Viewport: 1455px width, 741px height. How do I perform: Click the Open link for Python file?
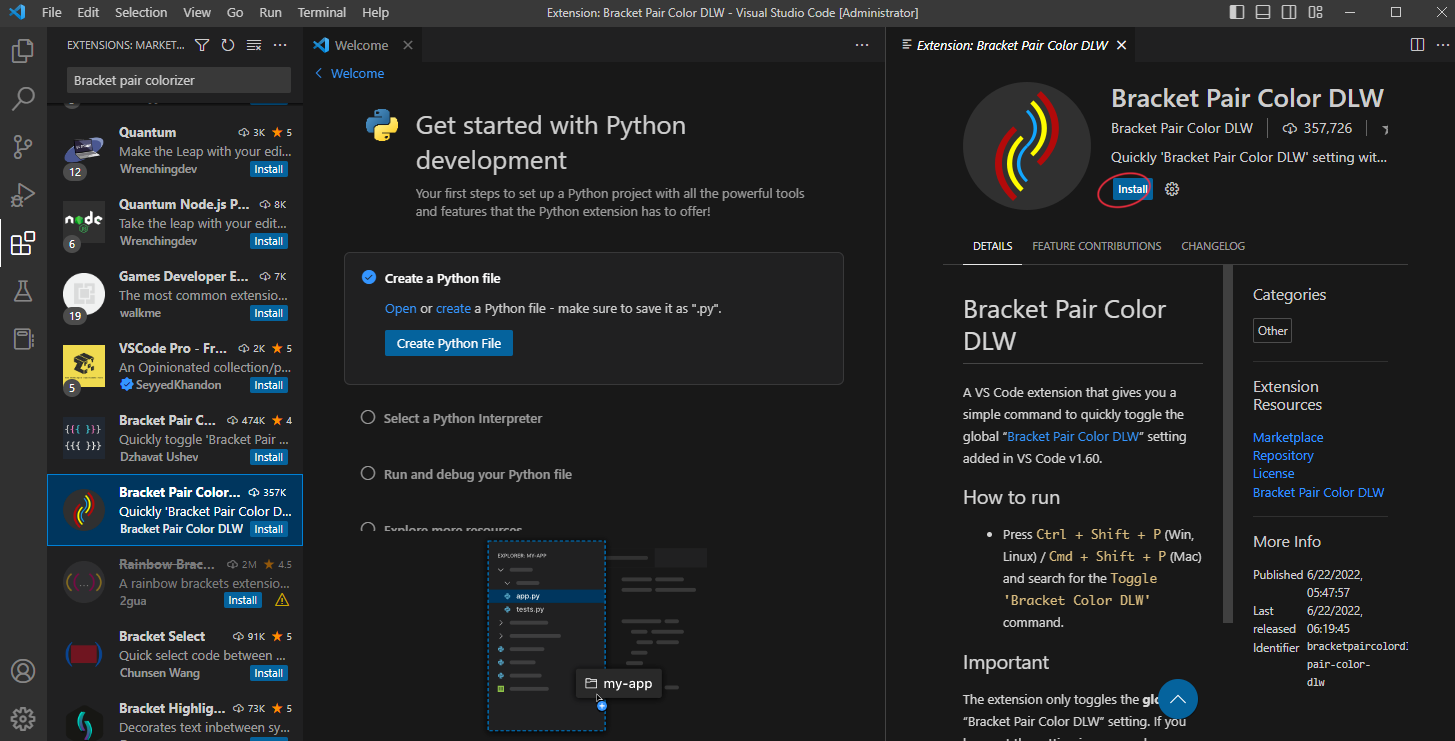point(400,309)
